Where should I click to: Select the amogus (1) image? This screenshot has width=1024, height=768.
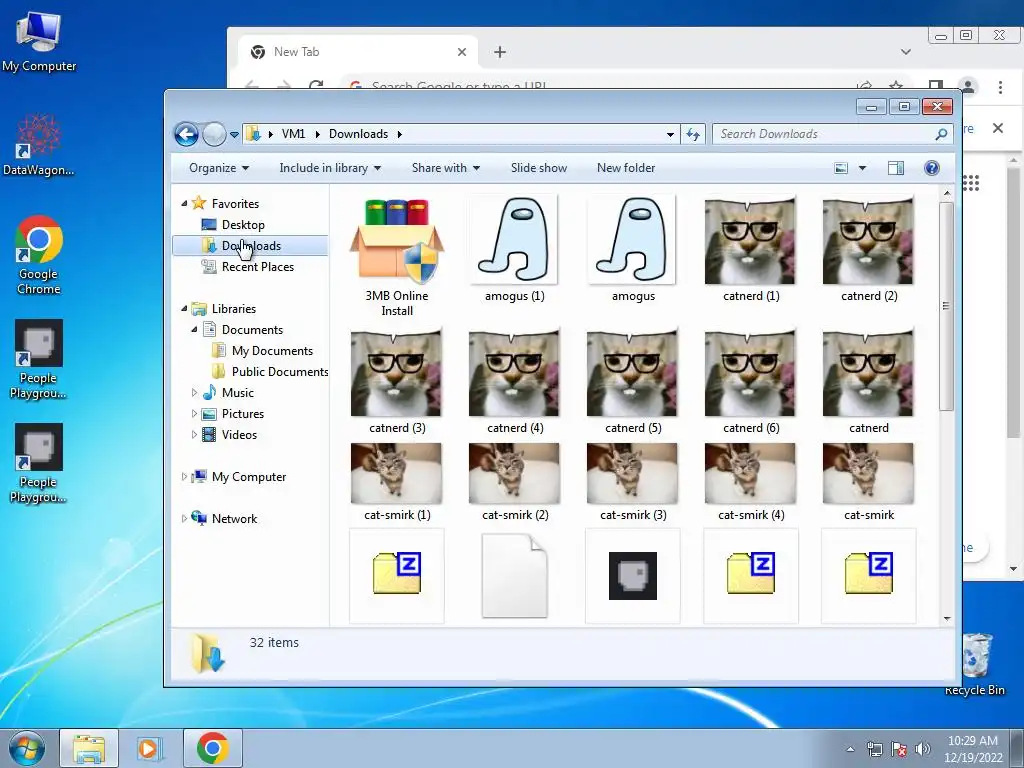(x=515, y=249)
